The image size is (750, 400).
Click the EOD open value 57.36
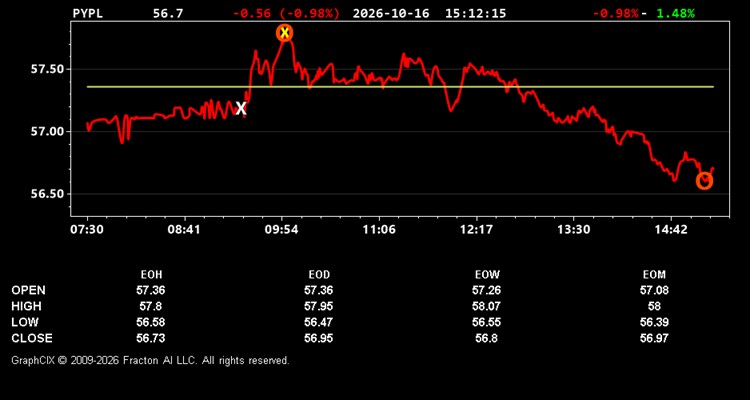point(319,290)
